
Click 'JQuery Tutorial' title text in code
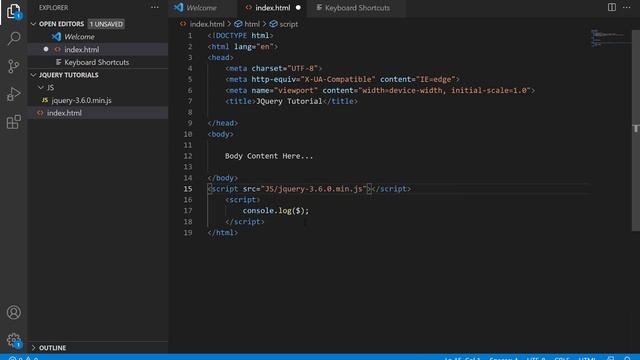point(289,101)
